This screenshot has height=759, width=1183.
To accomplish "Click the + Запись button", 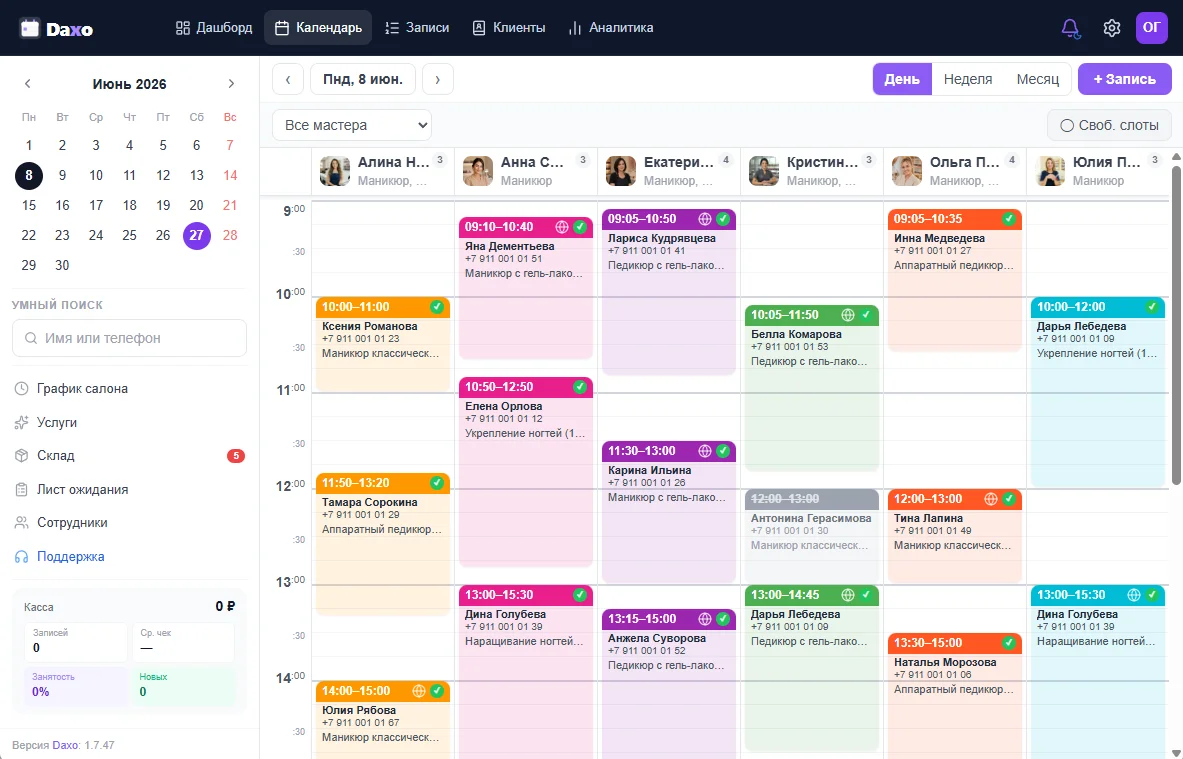I will tap(1124, 79).
